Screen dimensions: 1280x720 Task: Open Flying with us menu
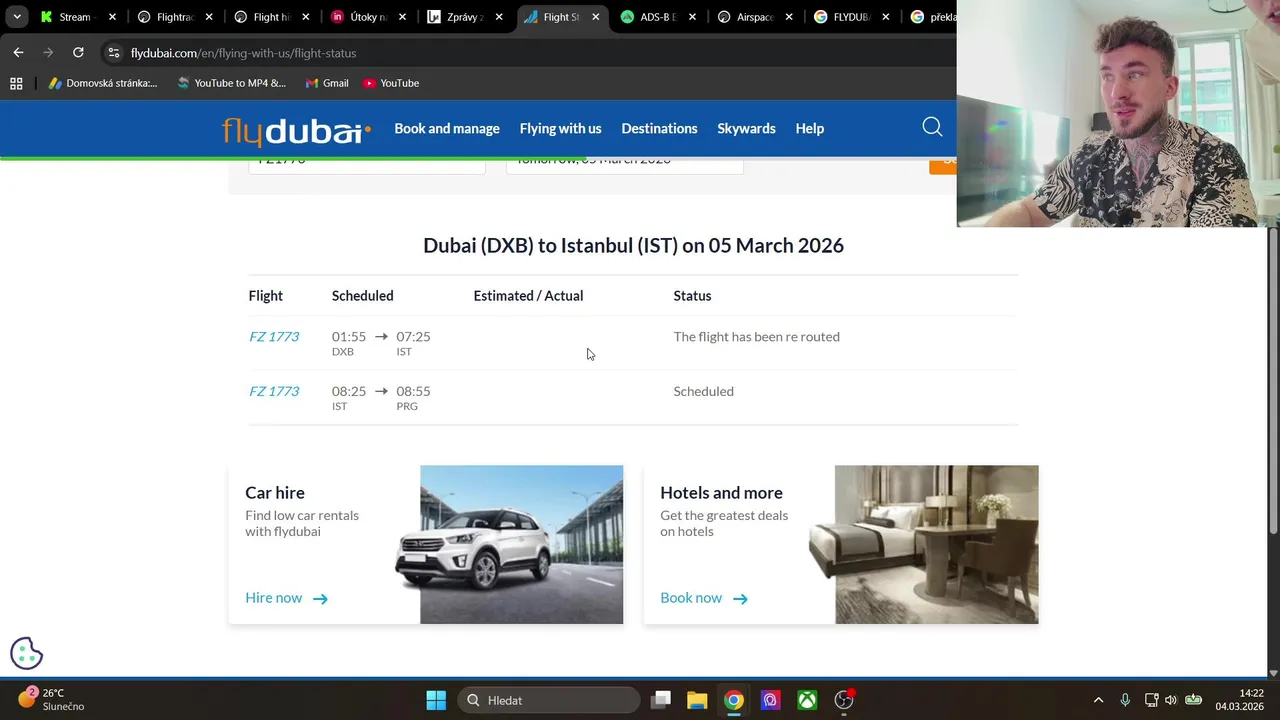[x=560, y=128]
